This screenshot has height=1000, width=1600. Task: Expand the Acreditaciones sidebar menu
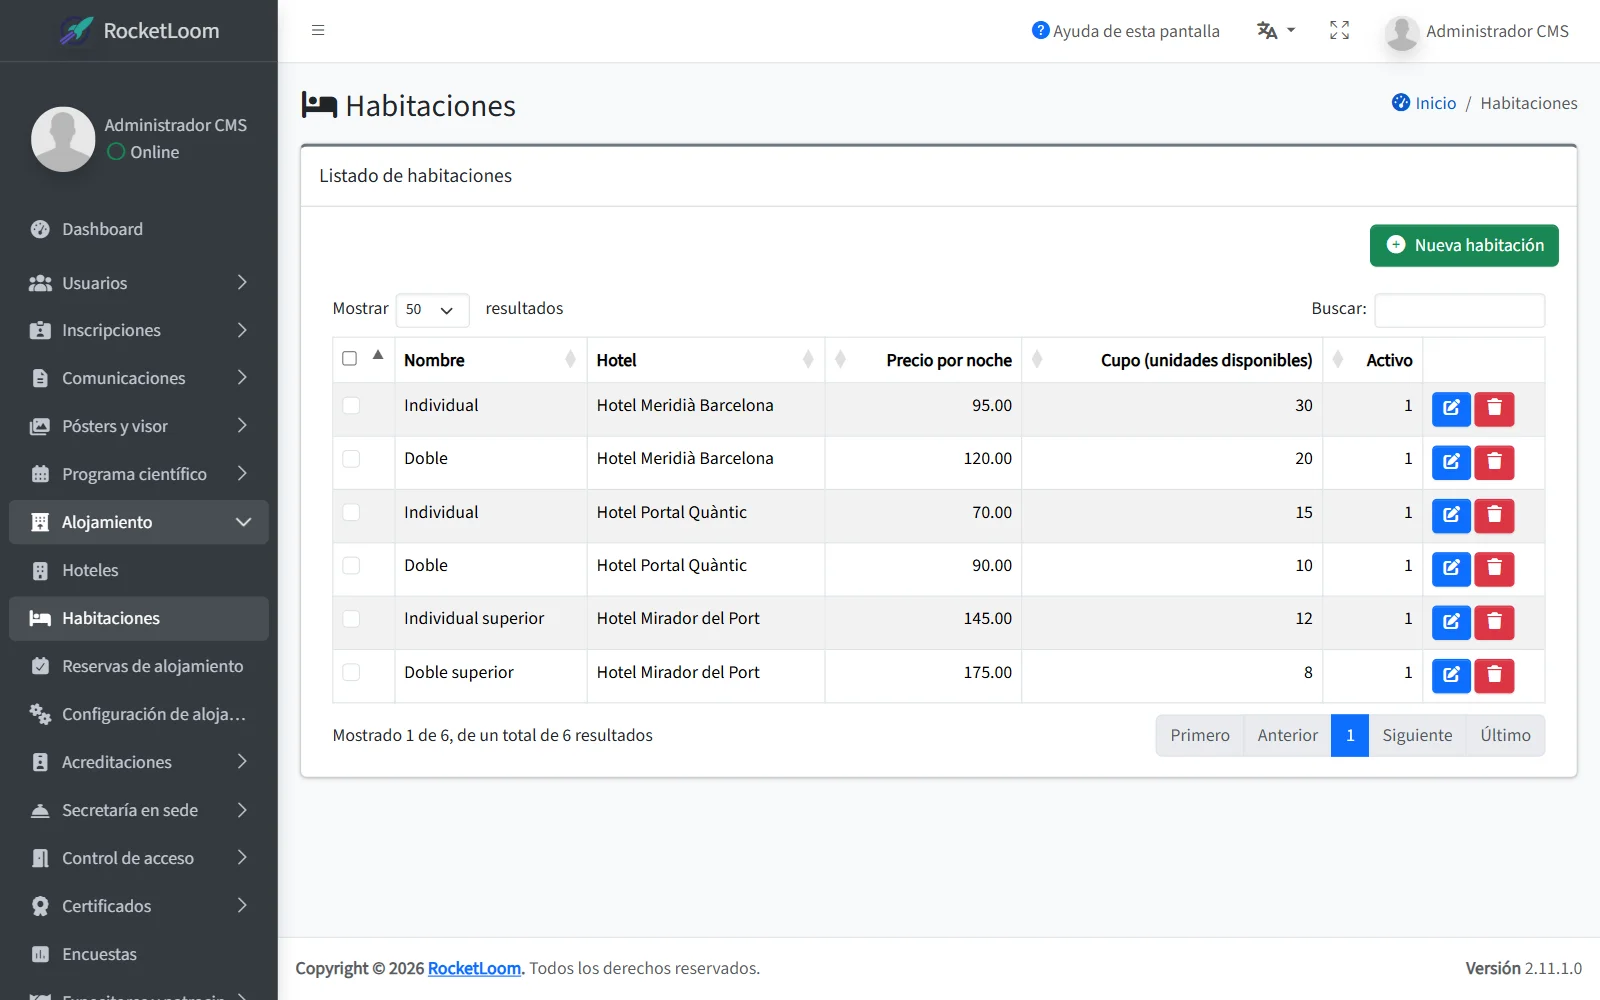click(138, 762)
